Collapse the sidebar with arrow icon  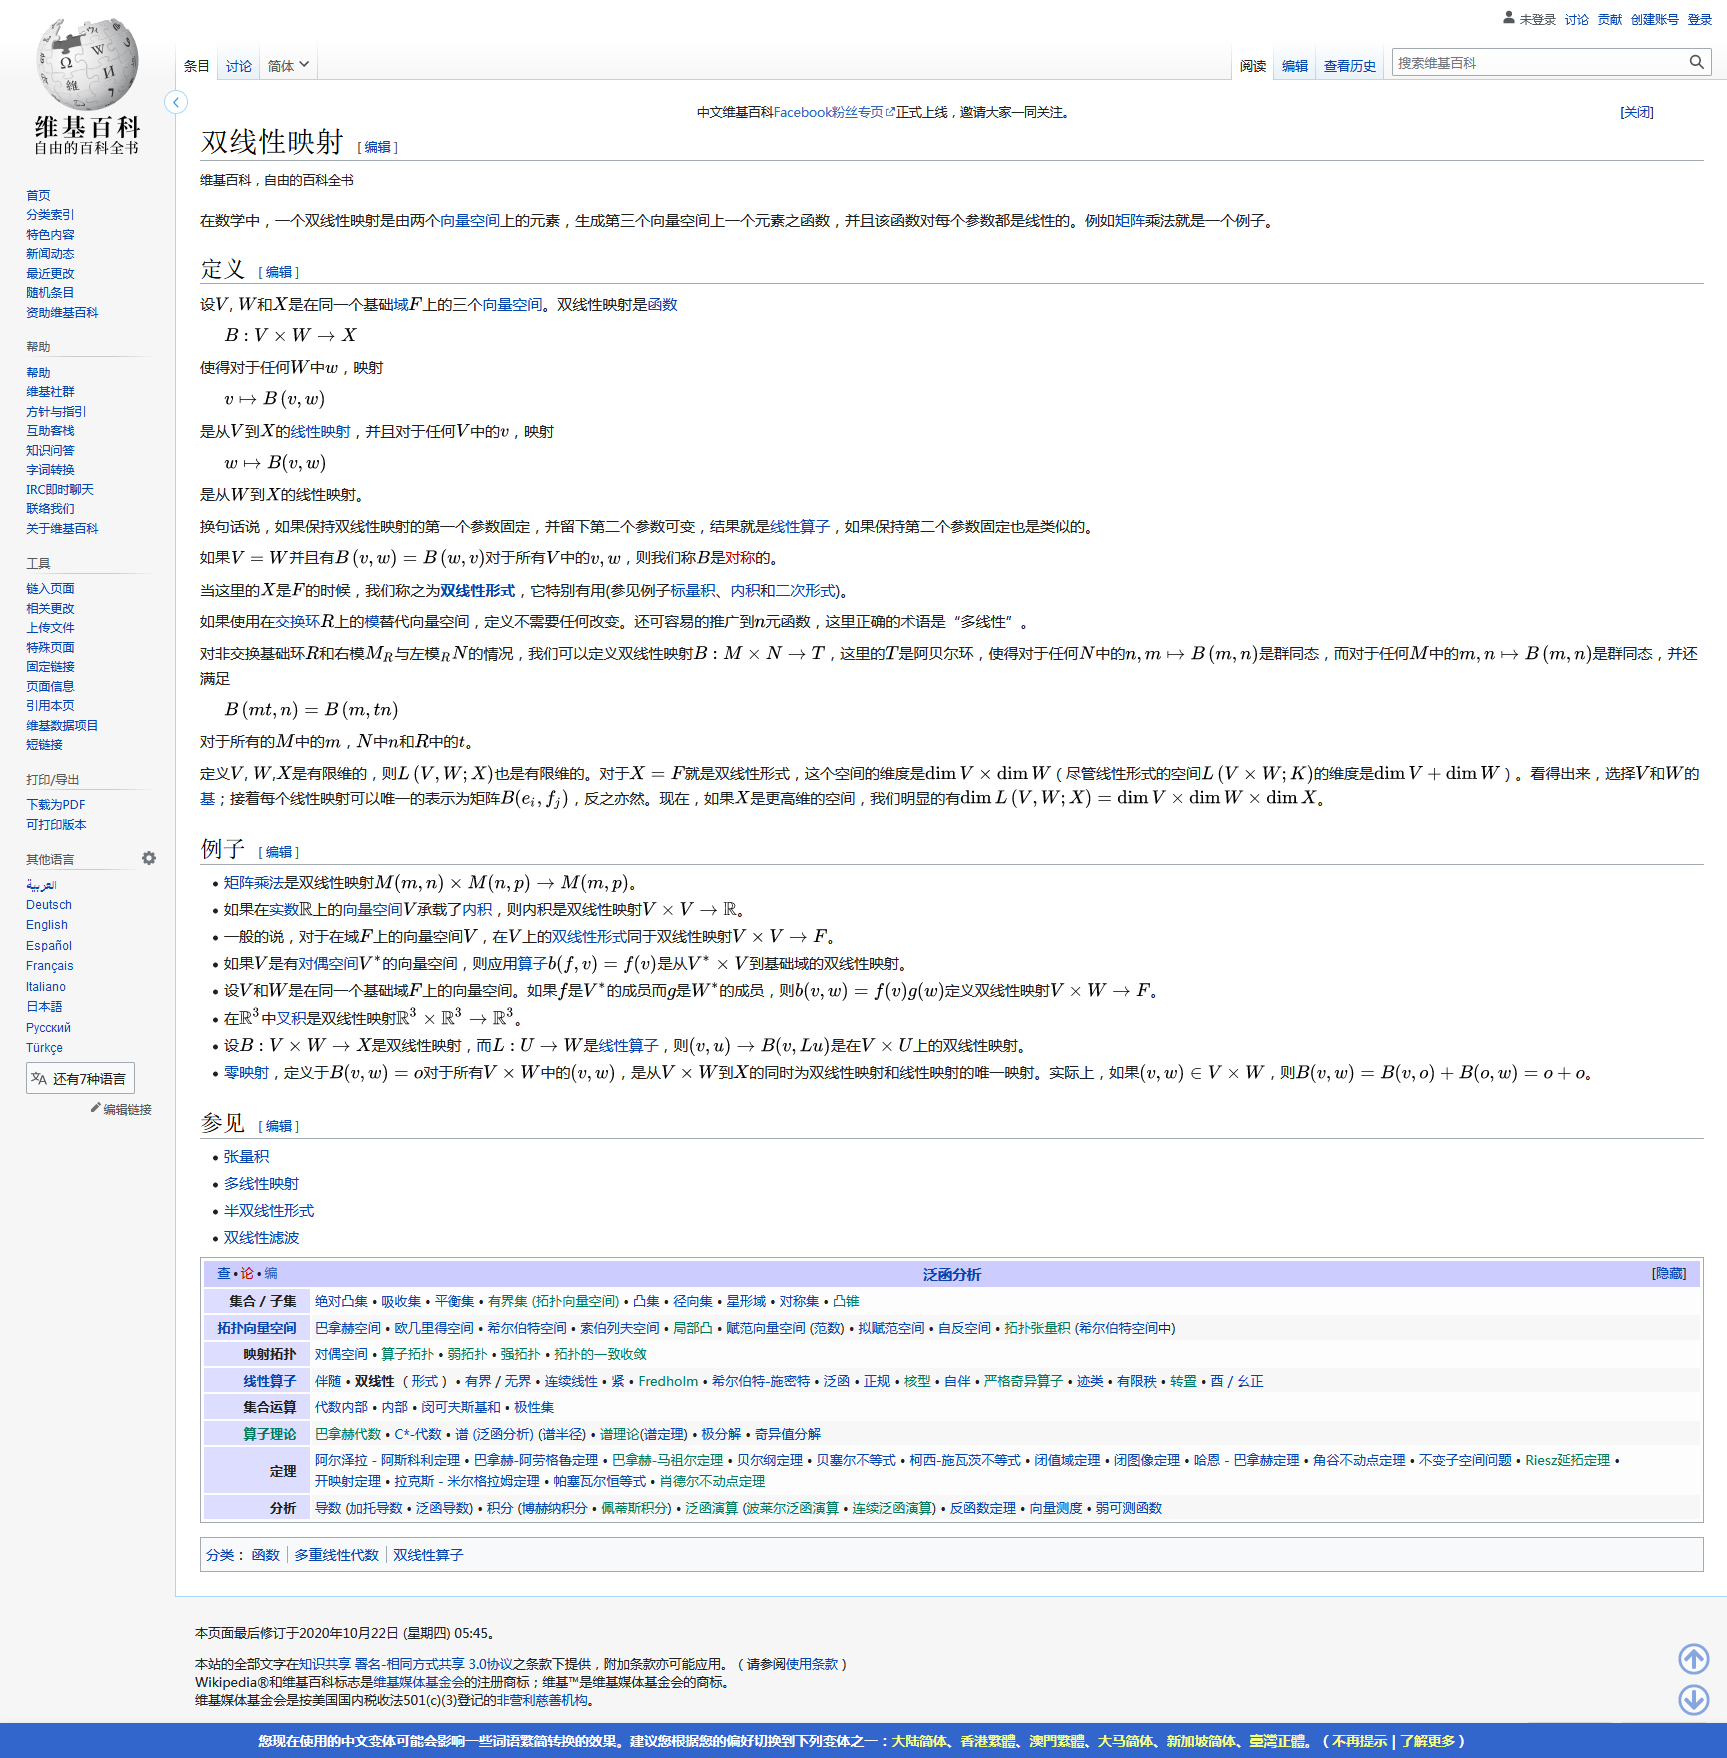click(x=176, y=102)
